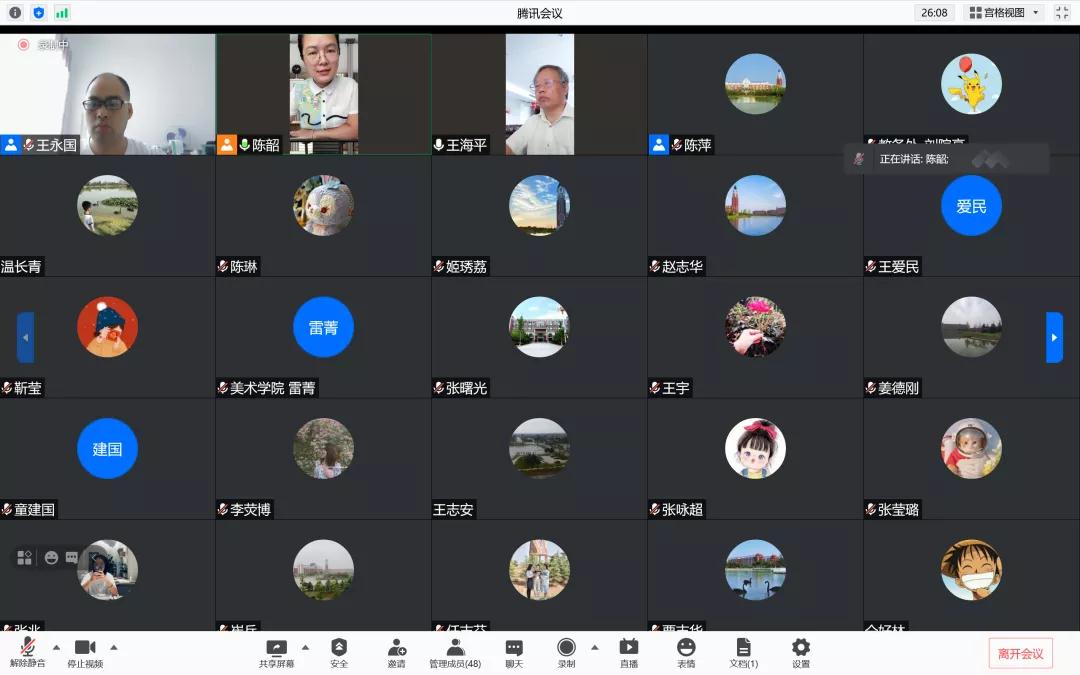Toggle the 录制 recording button
This screenshot has width=1080, height=675.
(566, 648)
